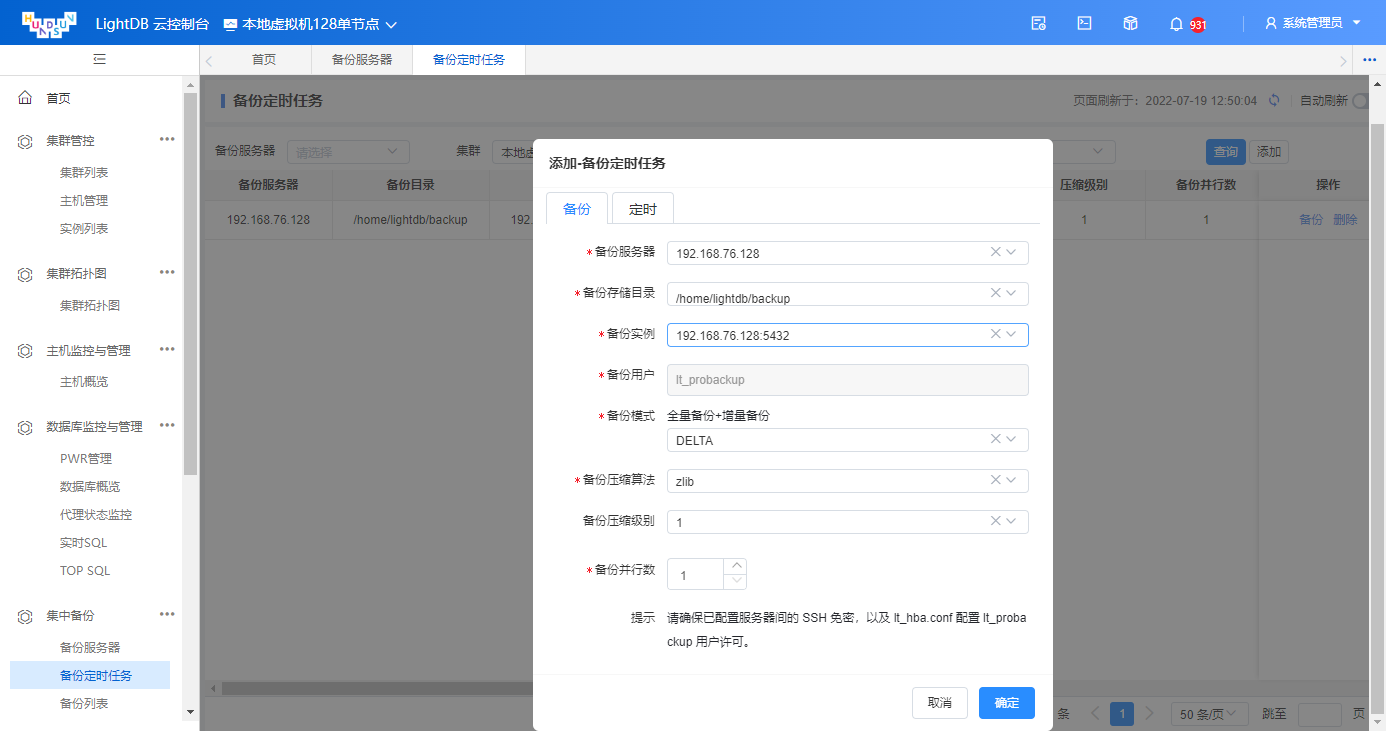The image size is (1386, 731).
Task: Open the 系统管理员 user menu
Action: 1313,23
